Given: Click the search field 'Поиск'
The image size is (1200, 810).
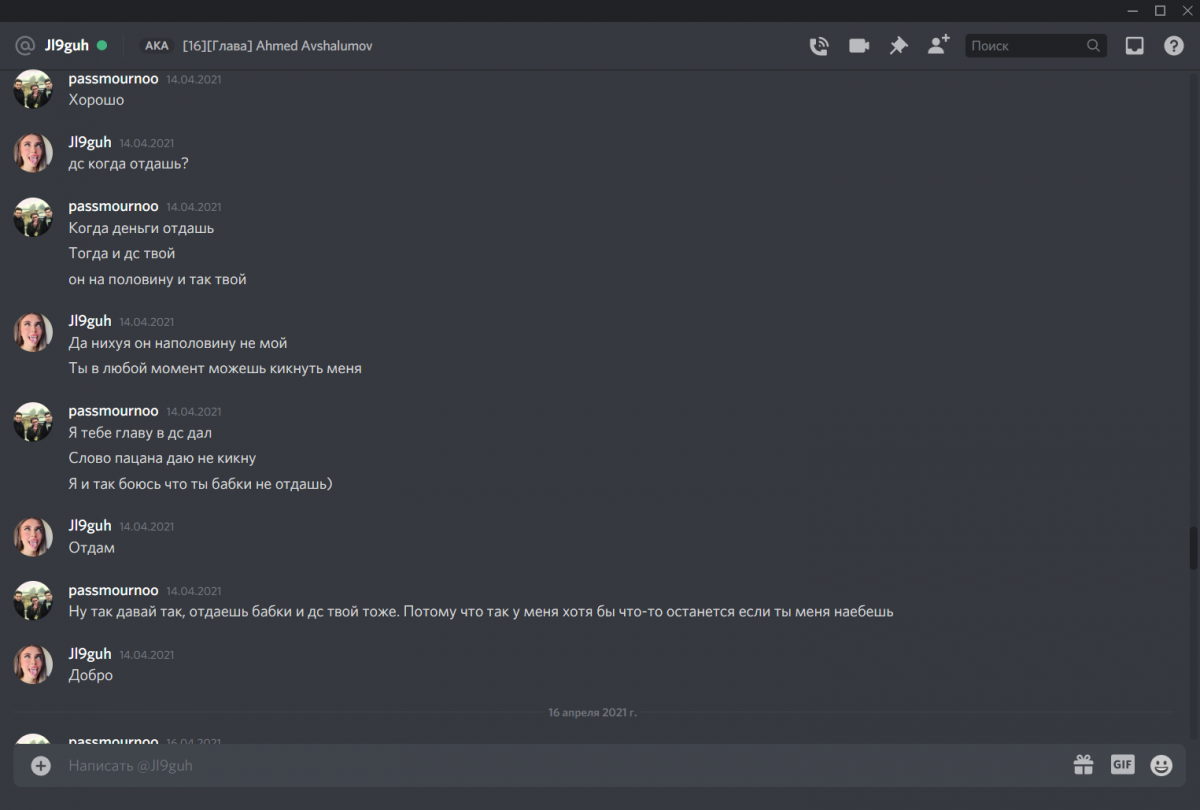Looking at the screenshot, I should coord(1025,46).
